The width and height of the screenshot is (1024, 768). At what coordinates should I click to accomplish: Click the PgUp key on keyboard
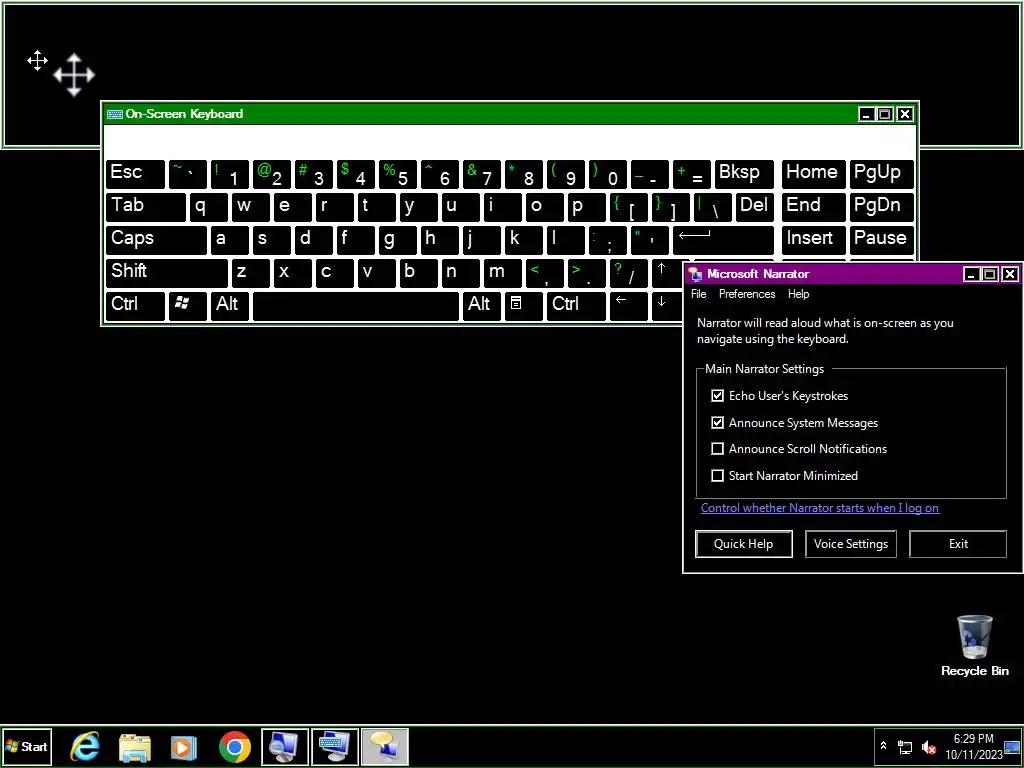pos(881,174)
